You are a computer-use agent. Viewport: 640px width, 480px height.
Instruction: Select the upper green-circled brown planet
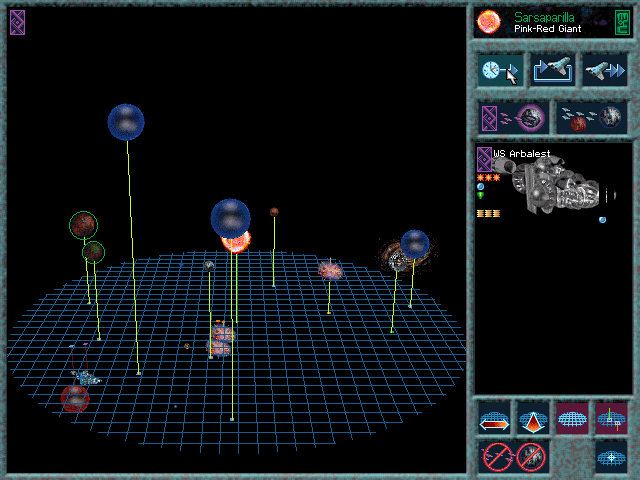pos(83,225)
